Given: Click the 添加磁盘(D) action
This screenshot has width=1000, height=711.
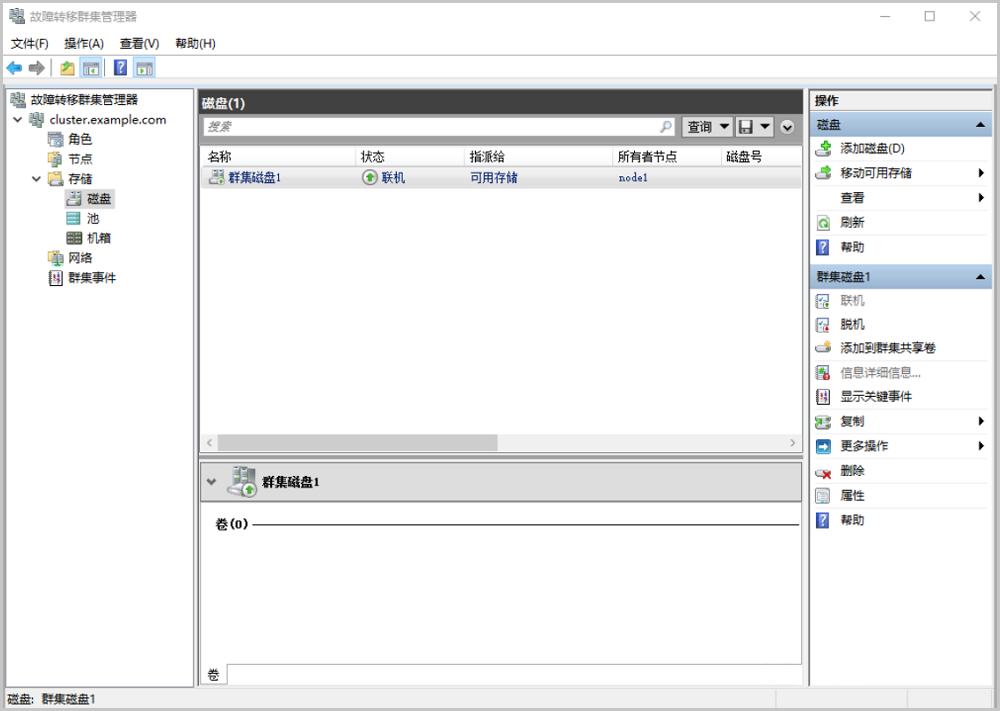Looking at the screenshot, I should tap(872, 149).
